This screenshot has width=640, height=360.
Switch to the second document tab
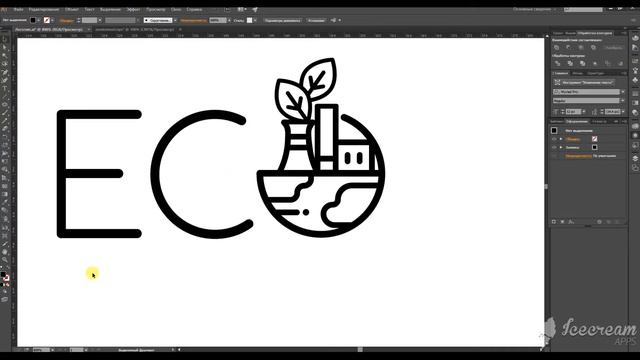(x=135, y=29)
